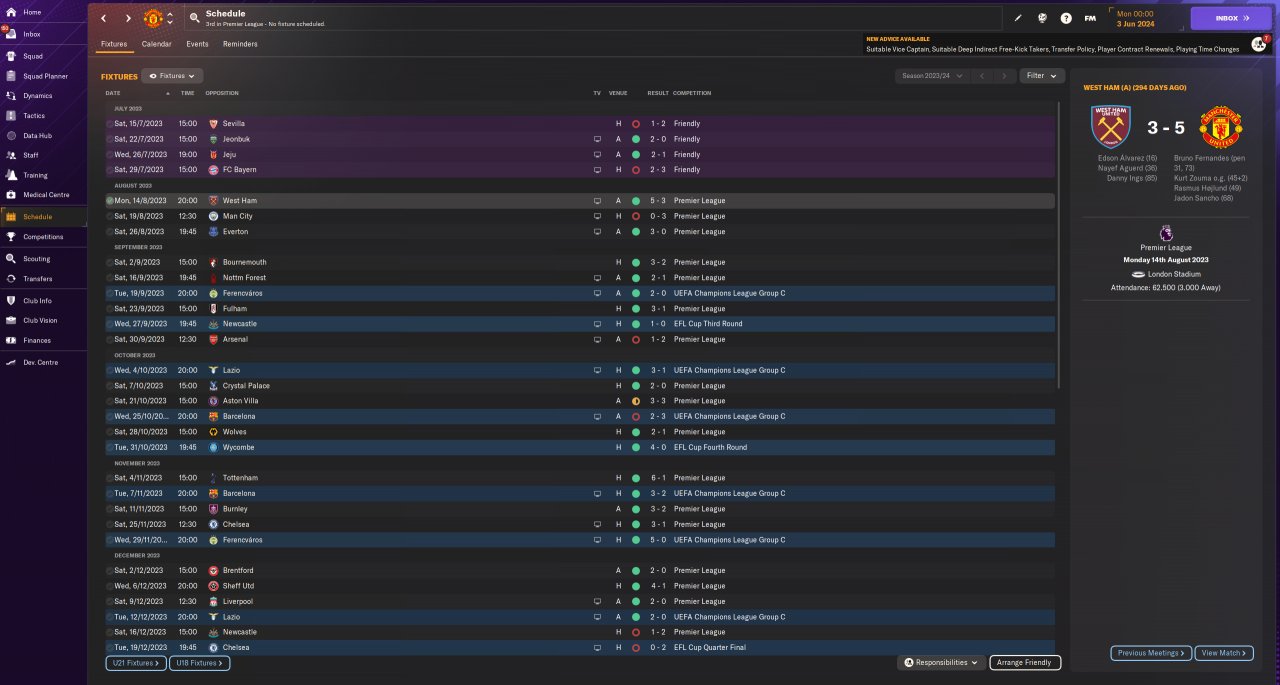Navigate forward with the right arrow
1280x685 pixels.
click(128, 18)
